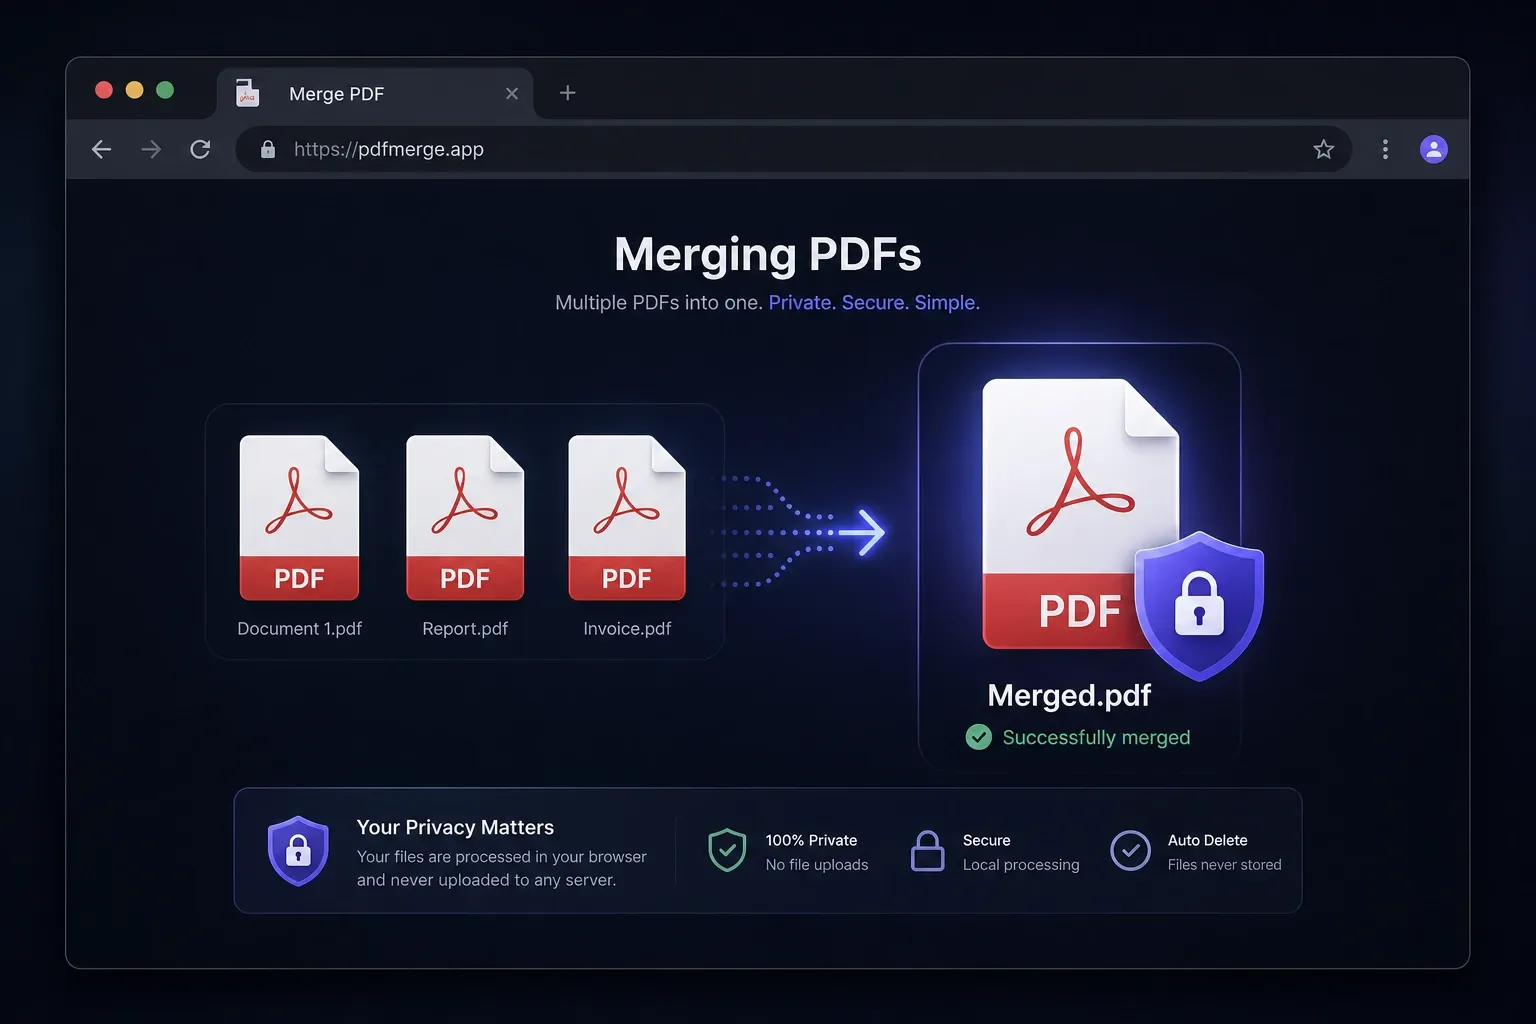Screen dimensions: 1536x1024
Task: Click the privacy shield icon beside Your Privacy Matters
Action: coord(298,851)
